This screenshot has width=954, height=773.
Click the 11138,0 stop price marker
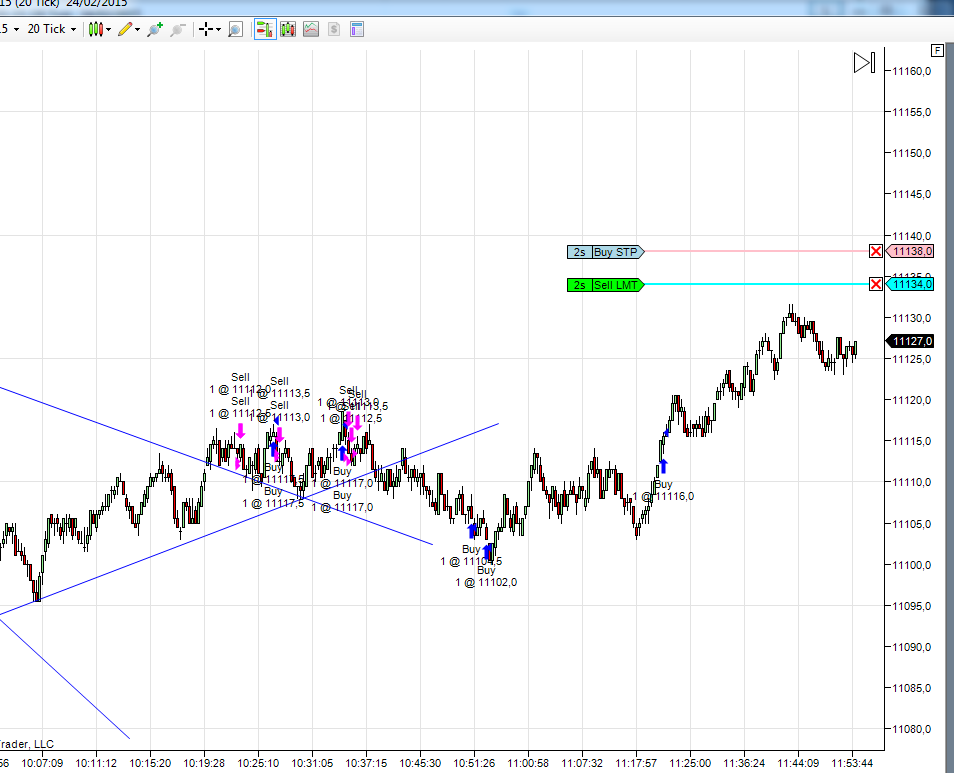910,251
